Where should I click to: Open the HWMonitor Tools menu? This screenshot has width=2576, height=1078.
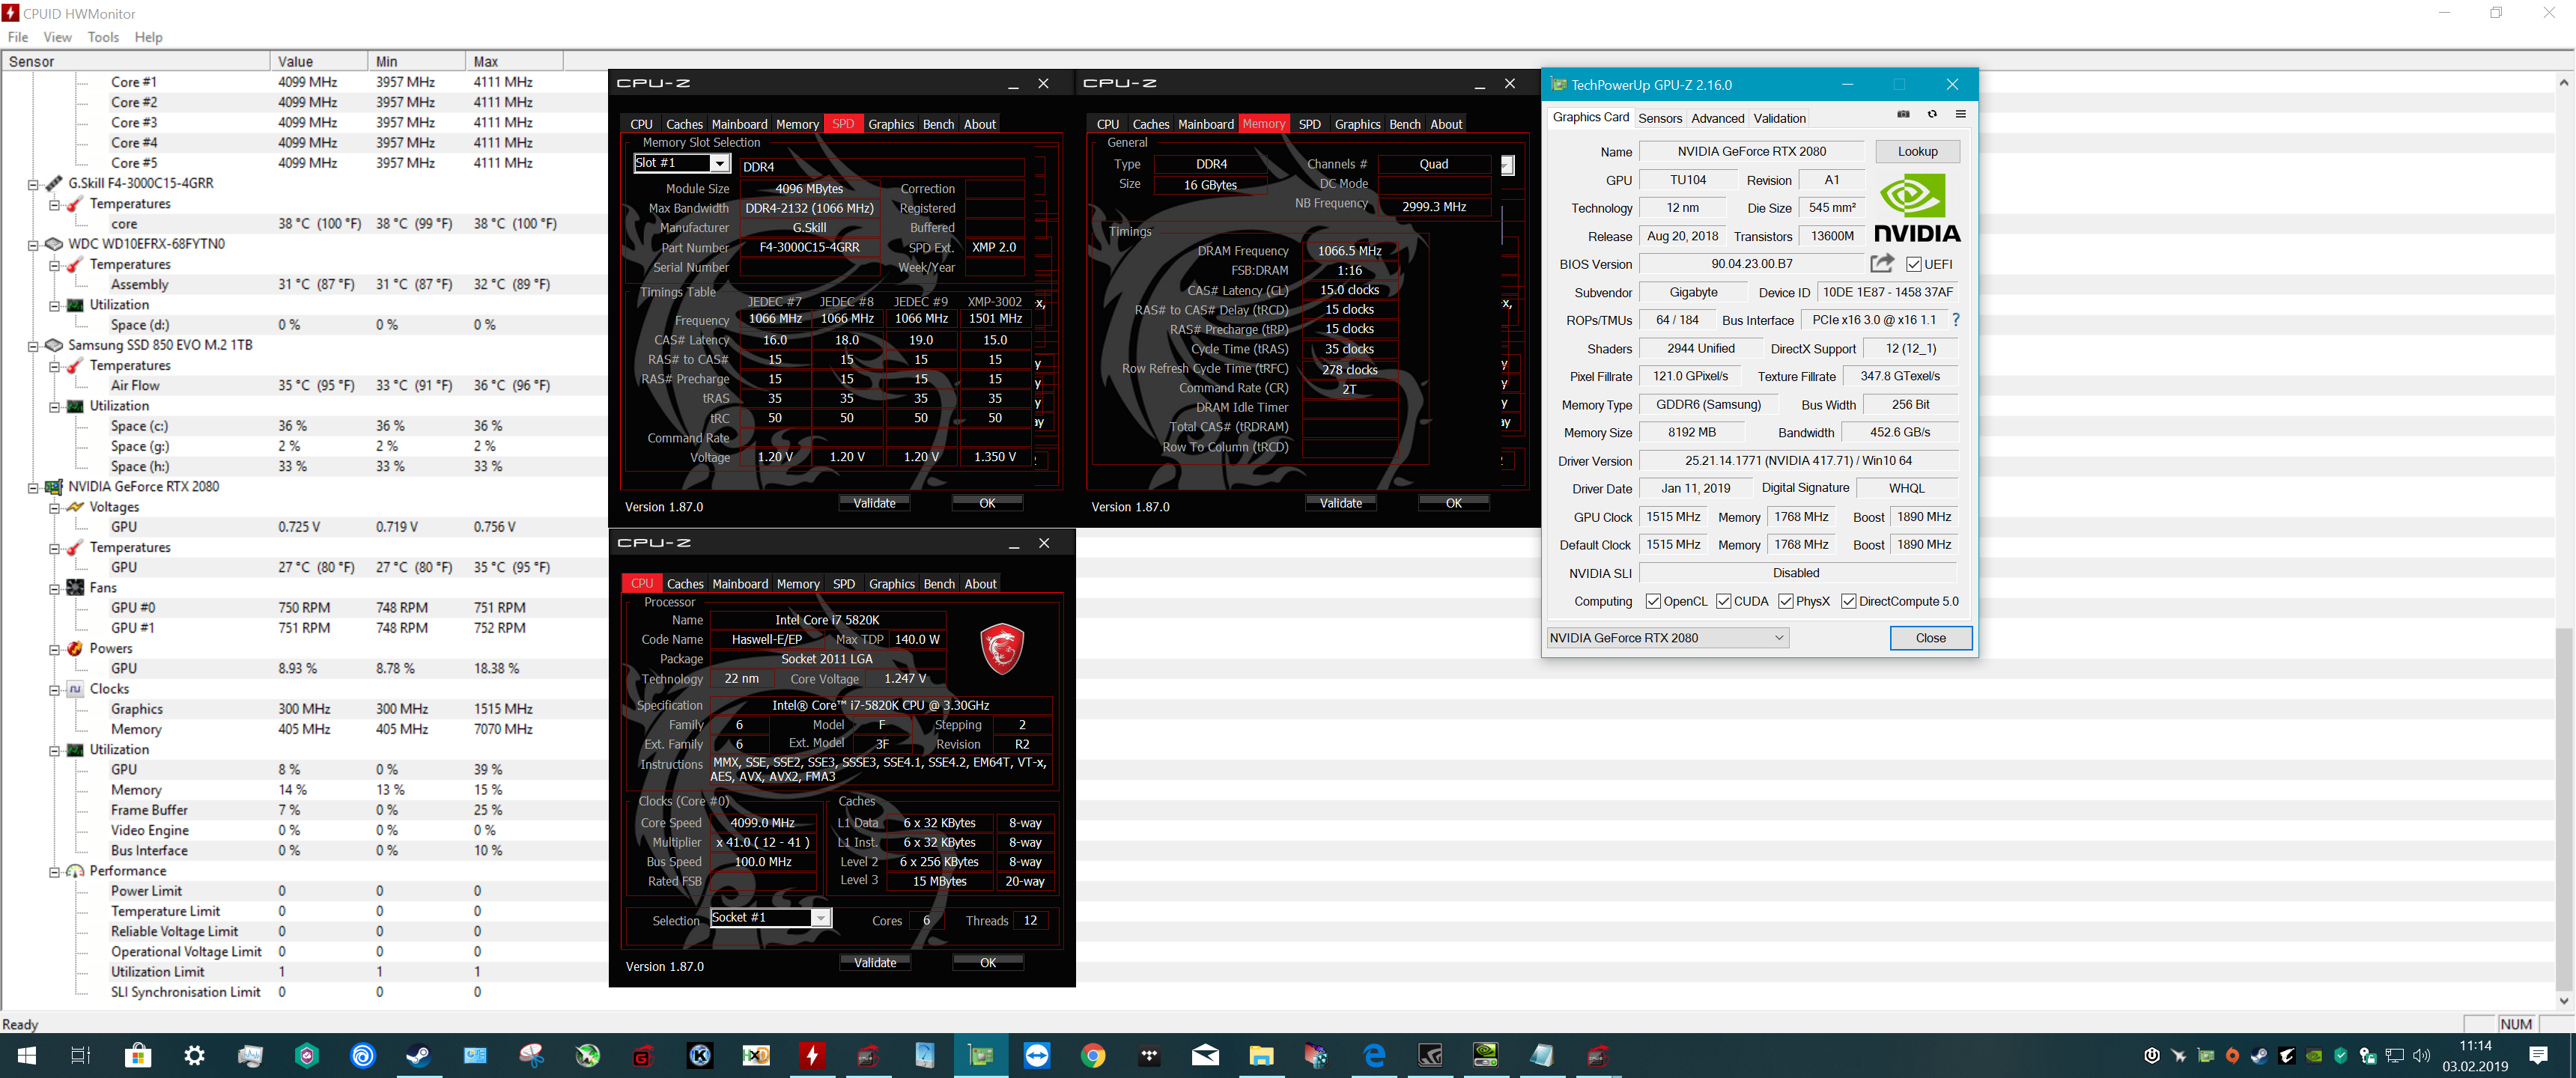[103, 37]
